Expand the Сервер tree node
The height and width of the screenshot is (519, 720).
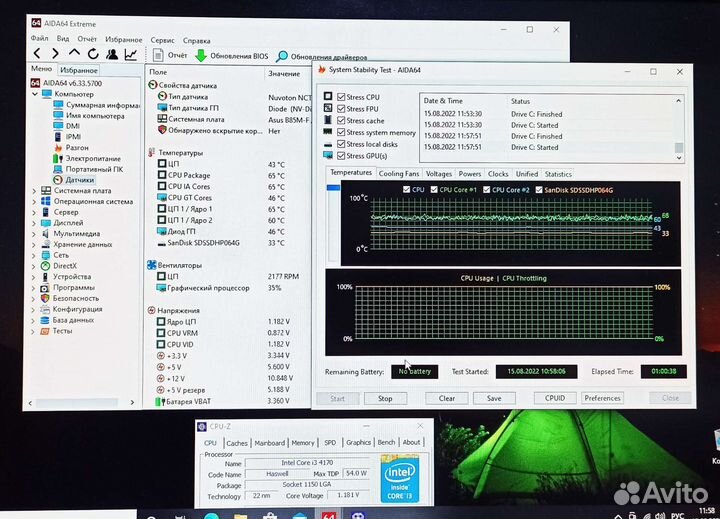tap(34, 212)
